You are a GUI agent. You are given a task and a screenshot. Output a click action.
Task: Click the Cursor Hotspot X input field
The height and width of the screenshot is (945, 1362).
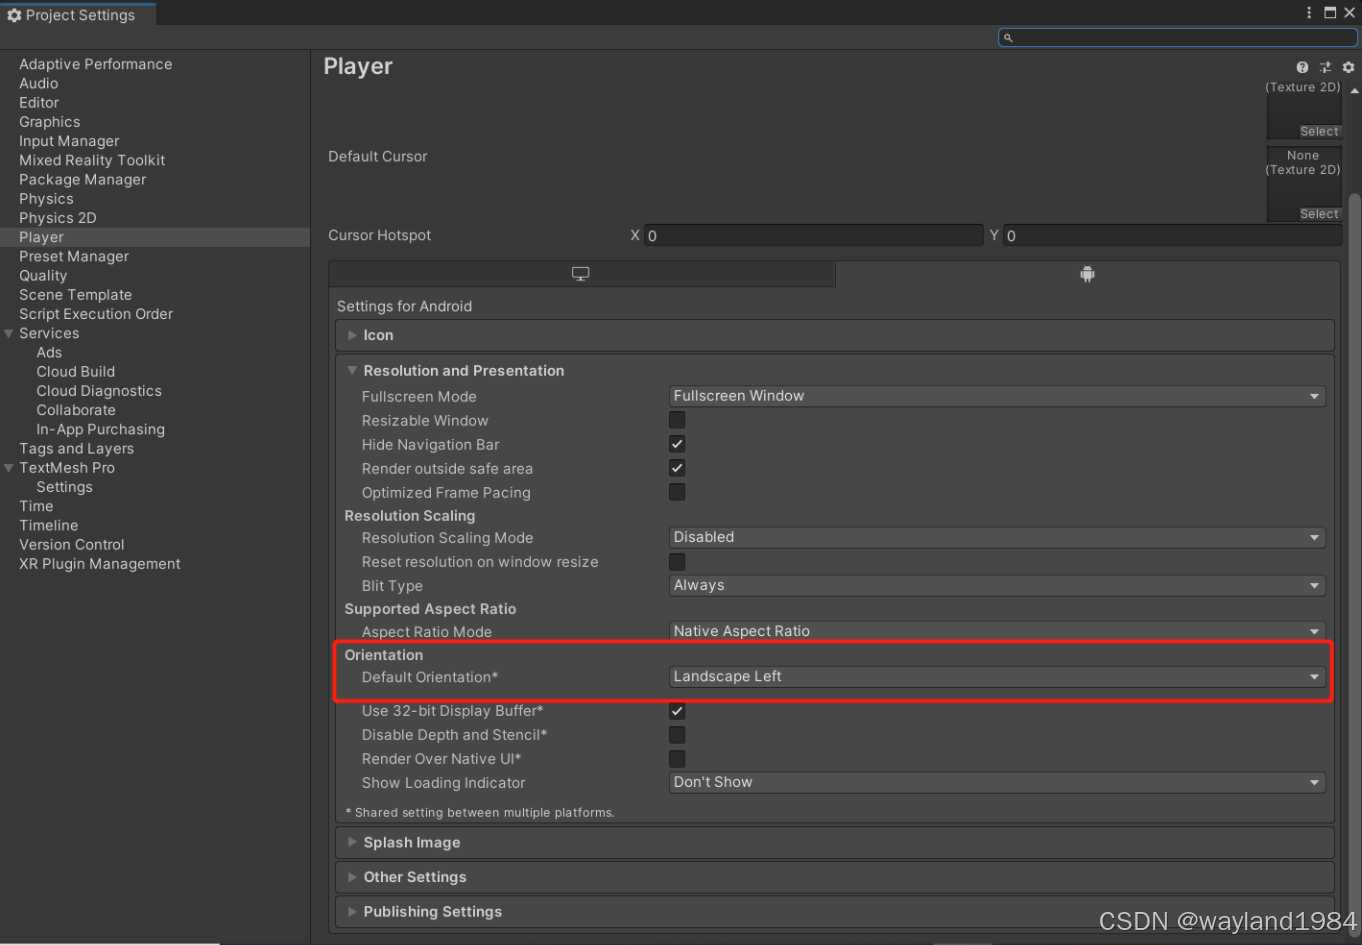814,235
